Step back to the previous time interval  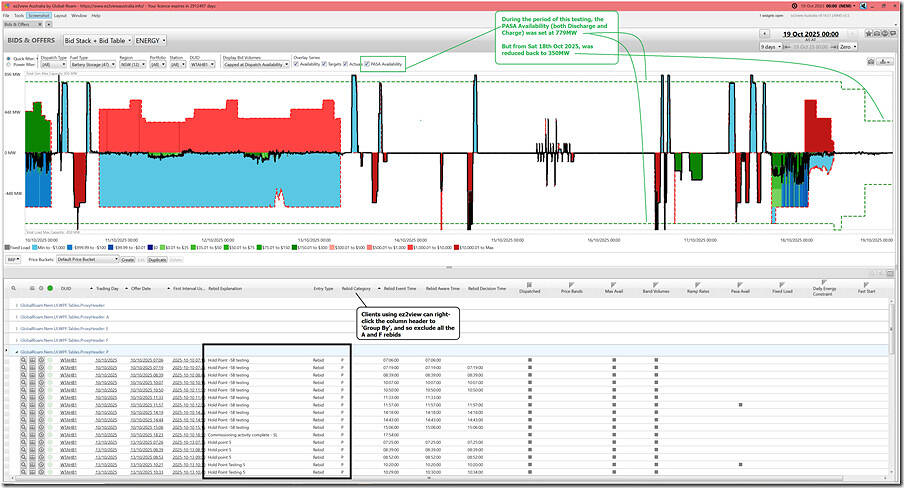click(x=764, y=34)
